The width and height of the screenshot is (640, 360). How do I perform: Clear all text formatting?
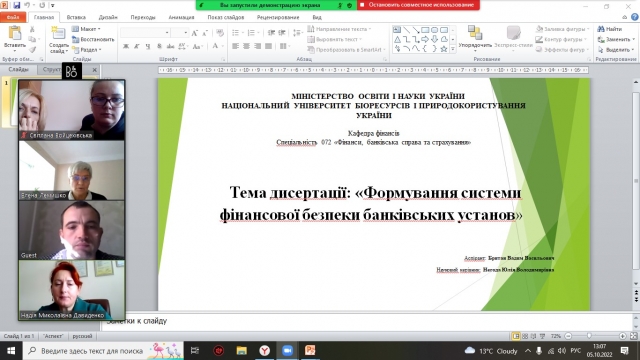[220, 33]
